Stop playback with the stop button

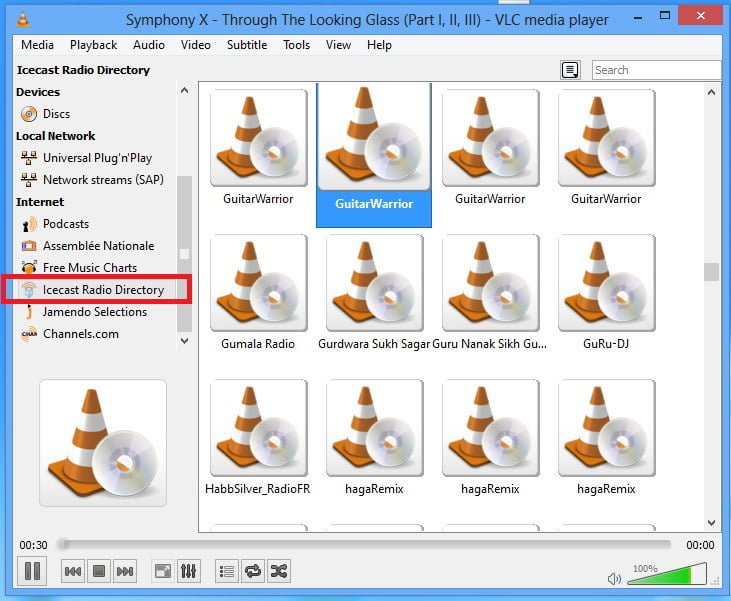tap(99, 571)
